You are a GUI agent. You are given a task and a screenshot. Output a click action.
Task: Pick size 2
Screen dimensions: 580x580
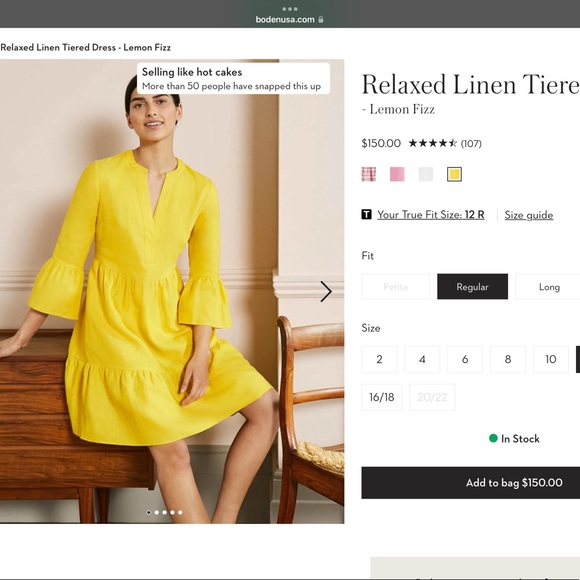379,359
